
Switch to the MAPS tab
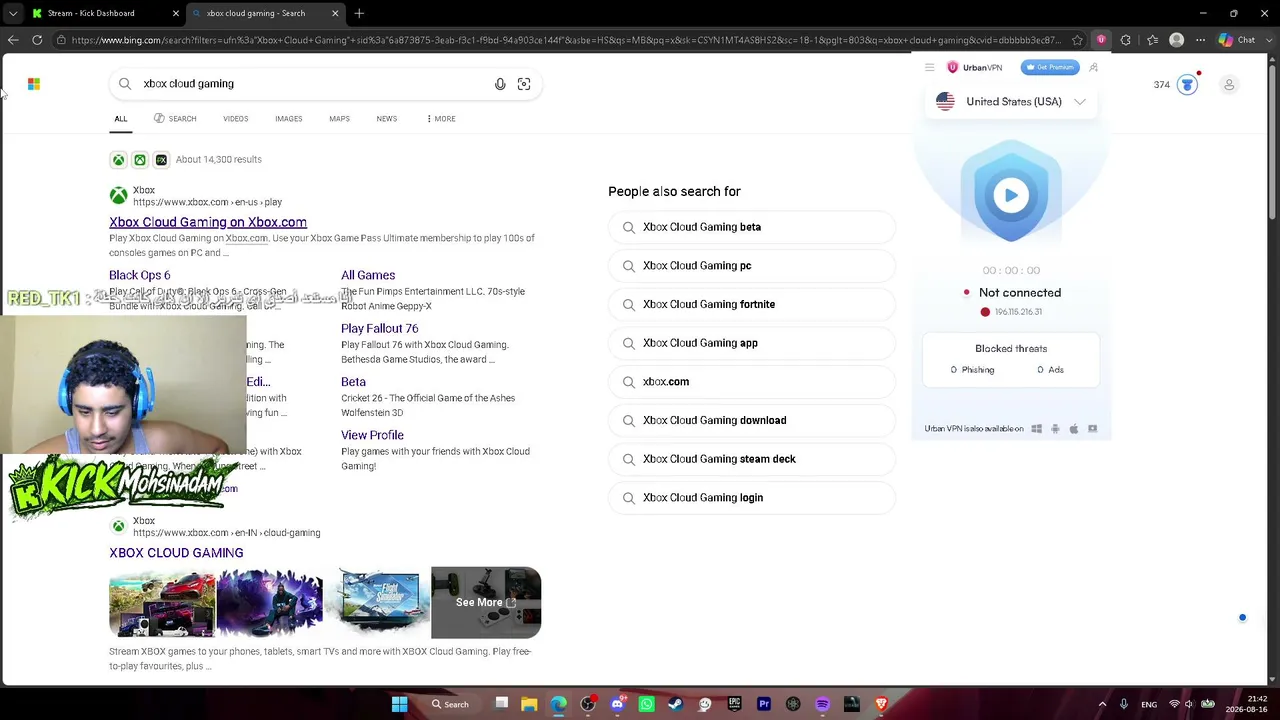[x=340, y=119]
